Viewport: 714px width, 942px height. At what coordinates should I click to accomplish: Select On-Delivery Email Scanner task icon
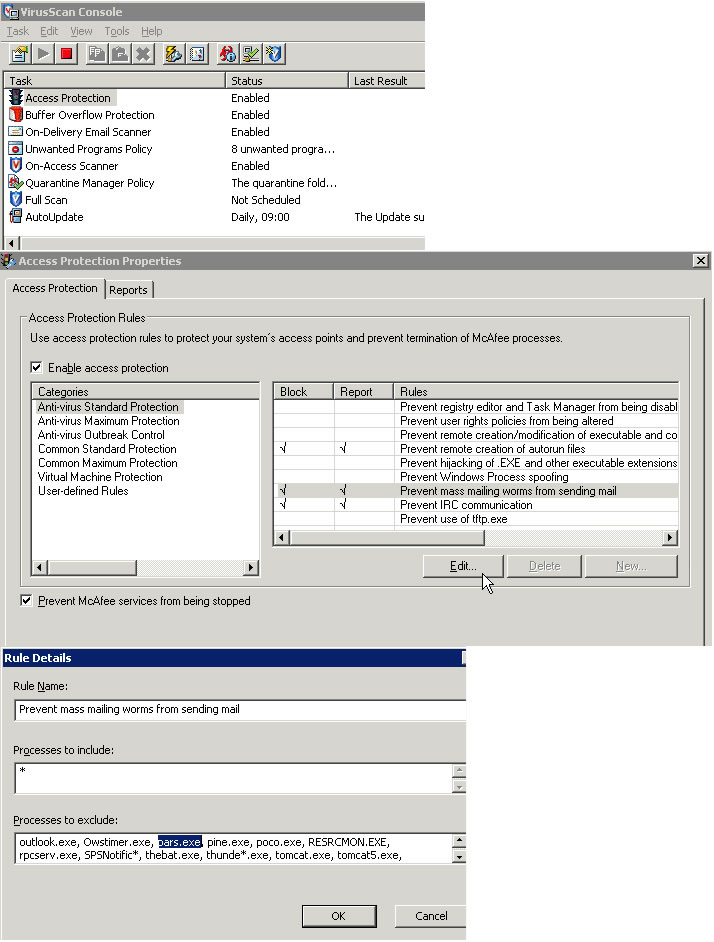click(16, 132)
